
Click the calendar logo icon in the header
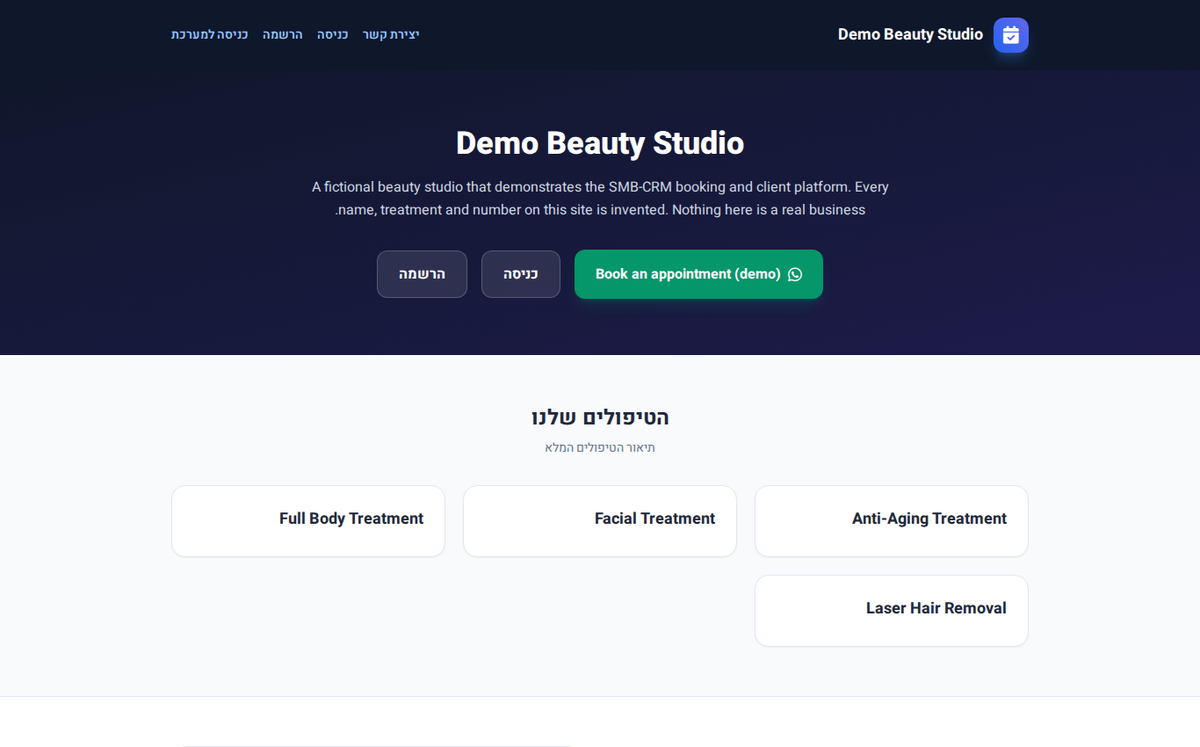(x=1010, y=35)
